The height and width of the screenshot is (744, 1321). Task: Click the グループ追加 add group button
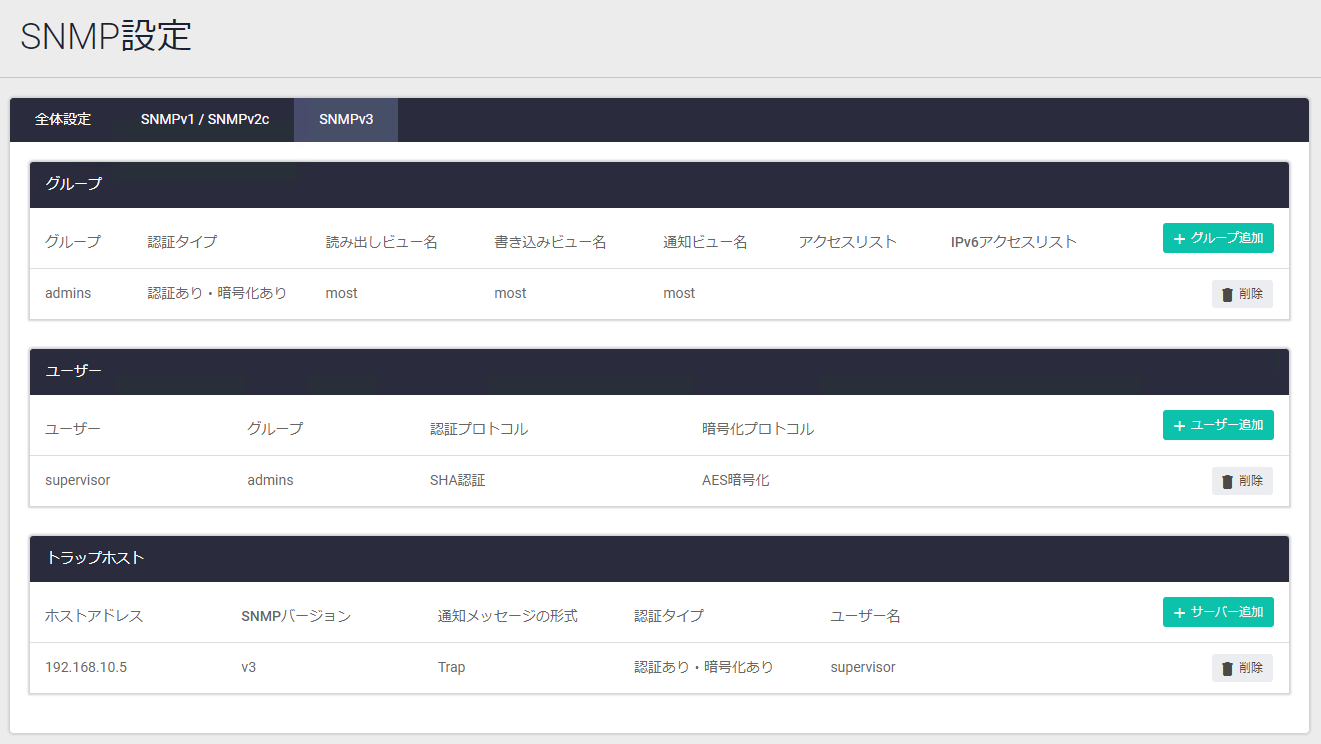click(1217, 238)
